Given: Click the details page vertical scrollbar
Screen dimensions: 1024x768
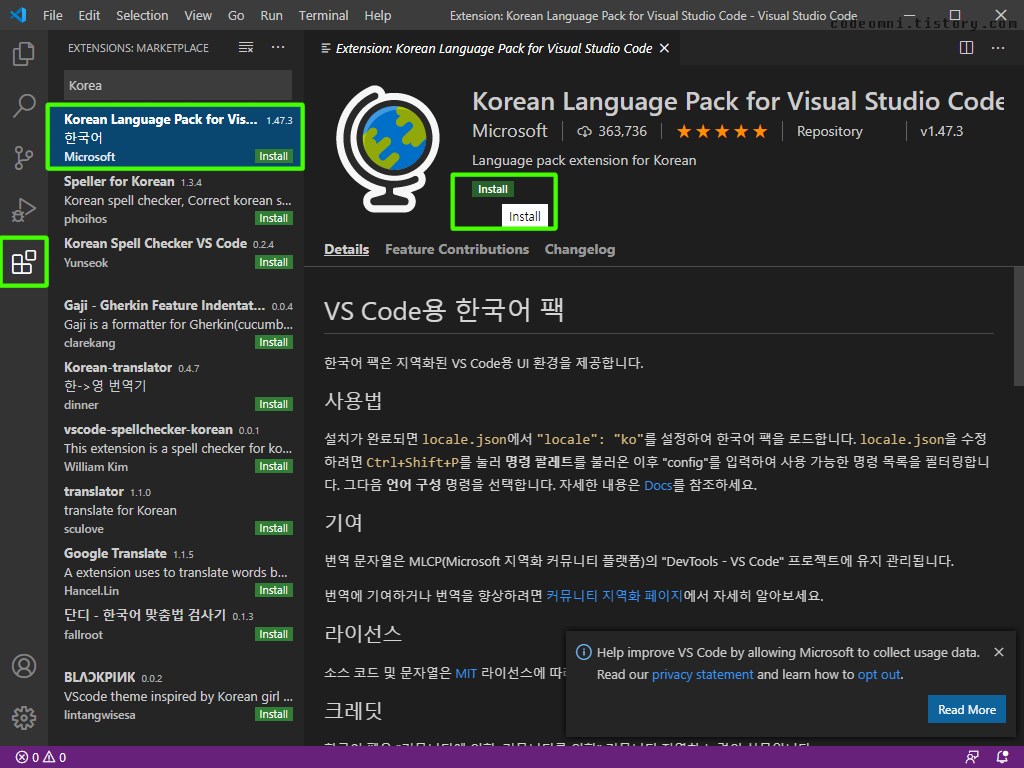Looking at the screenshot, I should click(1018, 327).
